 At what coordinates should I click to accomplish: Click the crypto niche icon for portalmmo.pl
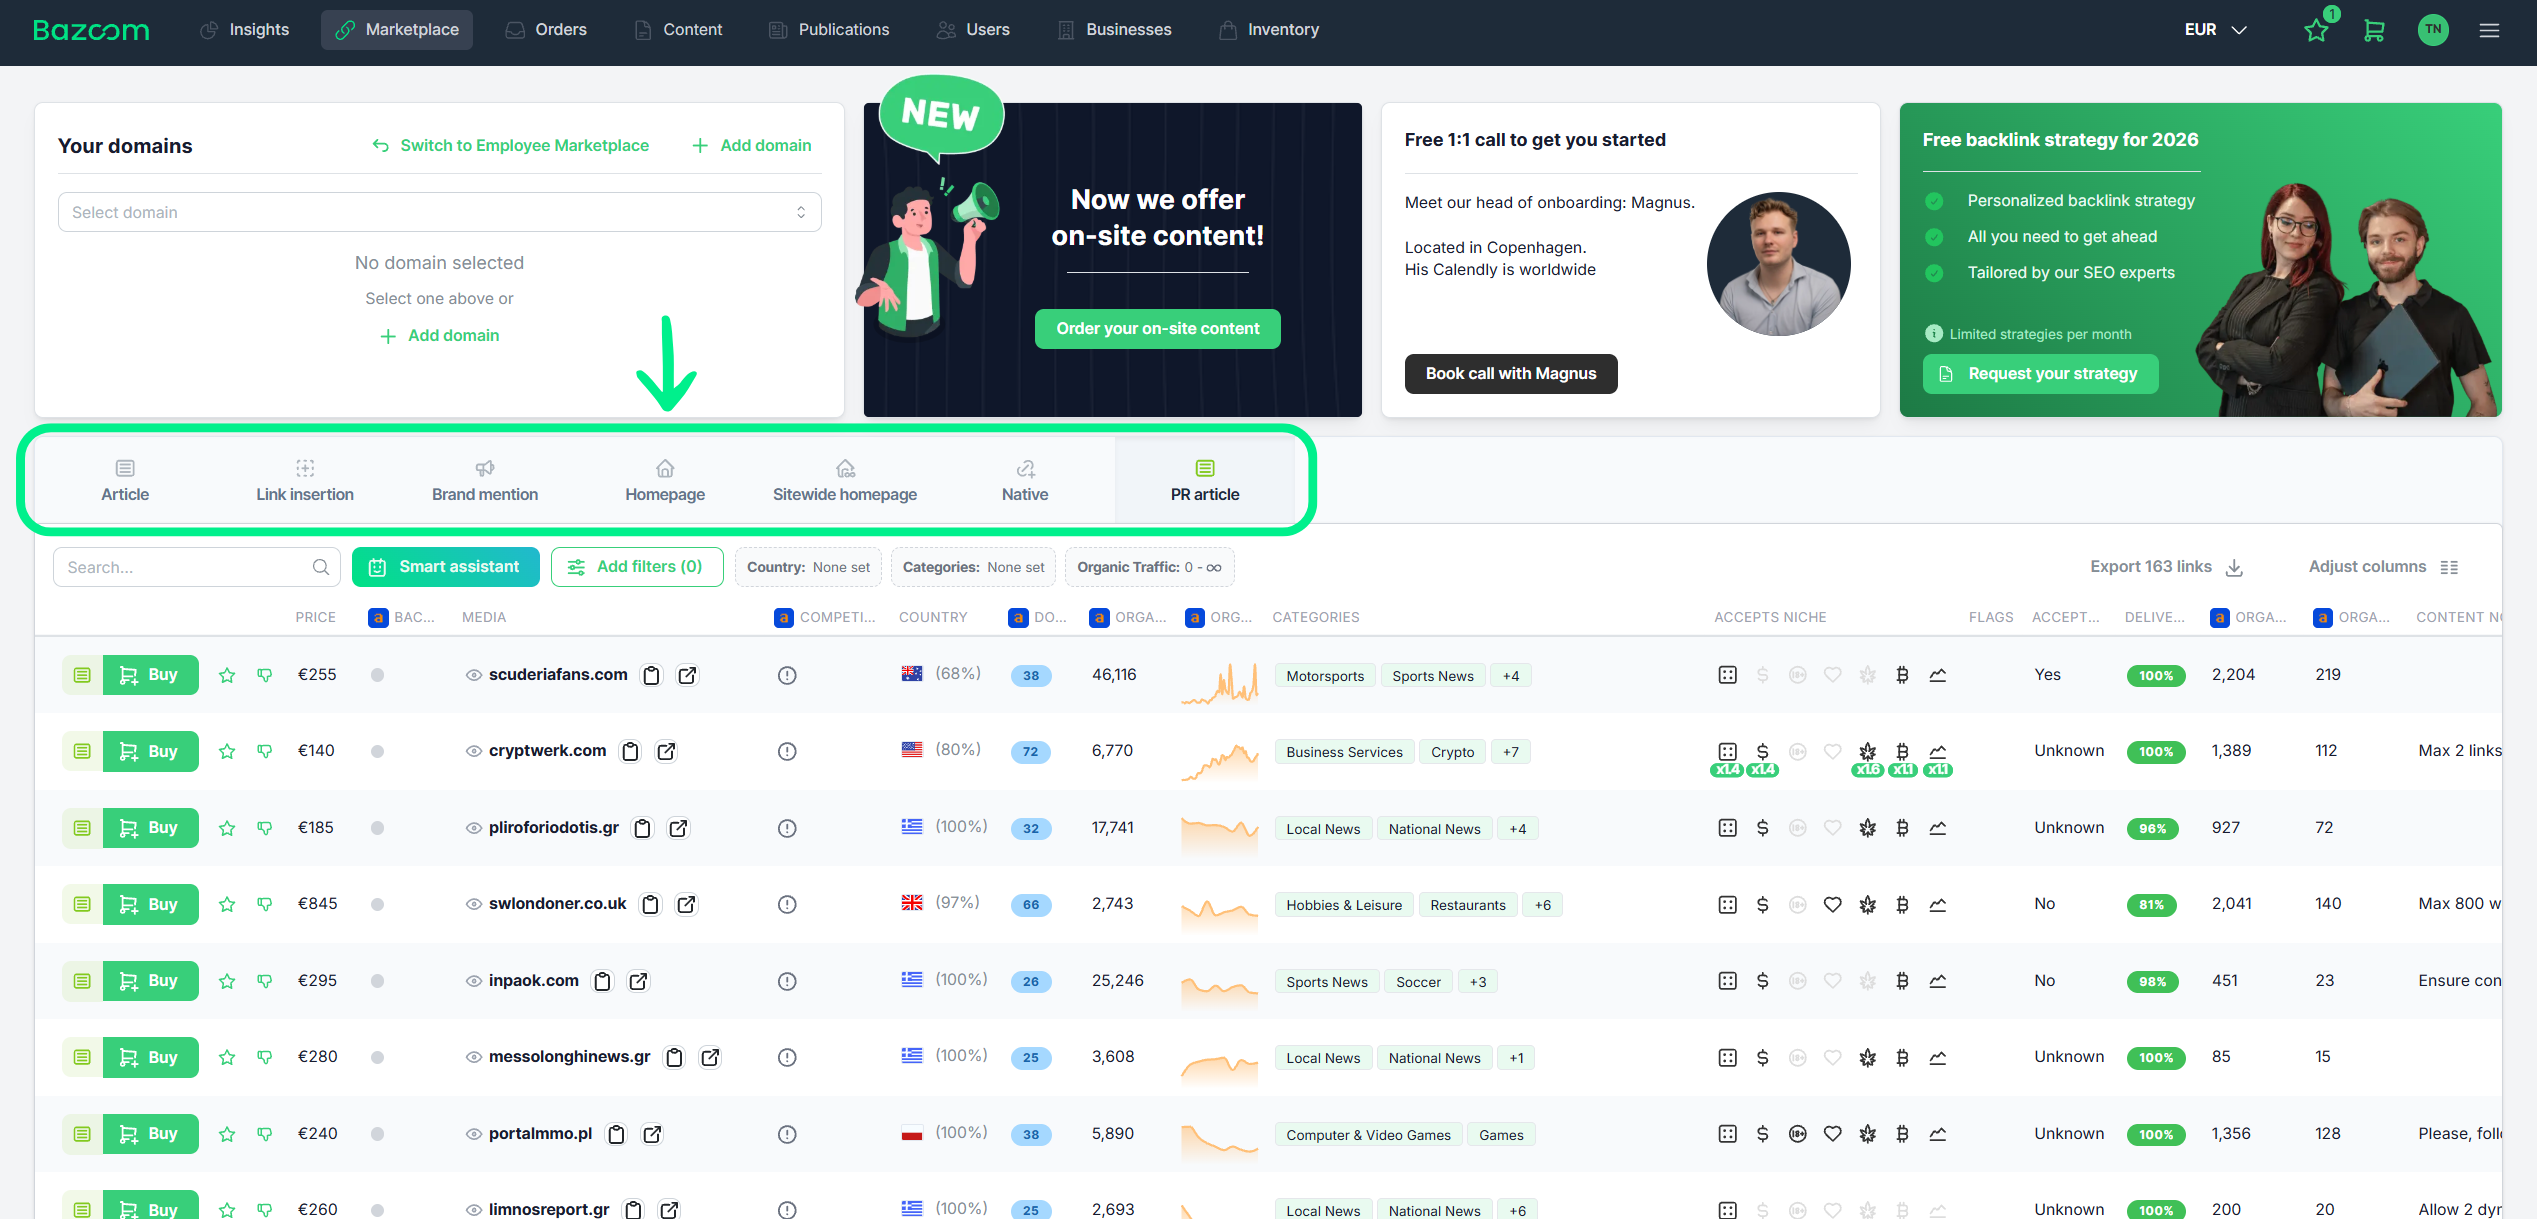tap(1902, 1134)
